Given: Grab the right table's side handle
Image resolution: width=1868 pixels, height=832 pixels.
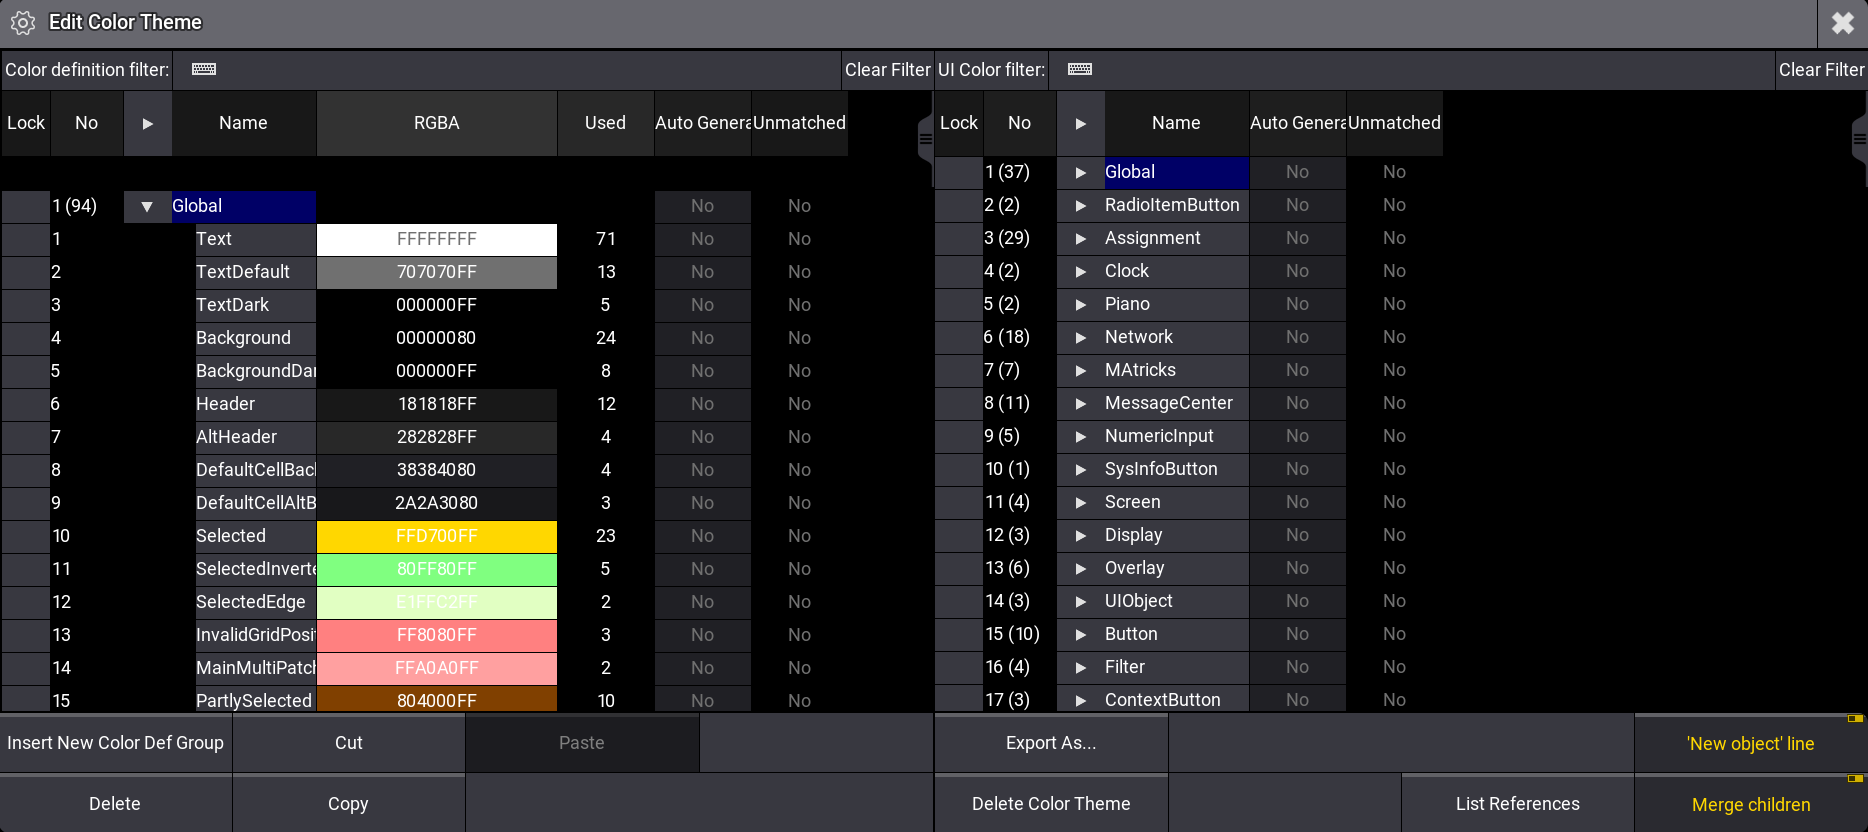Looking at the screenshot, I should tap(1859, 139).
